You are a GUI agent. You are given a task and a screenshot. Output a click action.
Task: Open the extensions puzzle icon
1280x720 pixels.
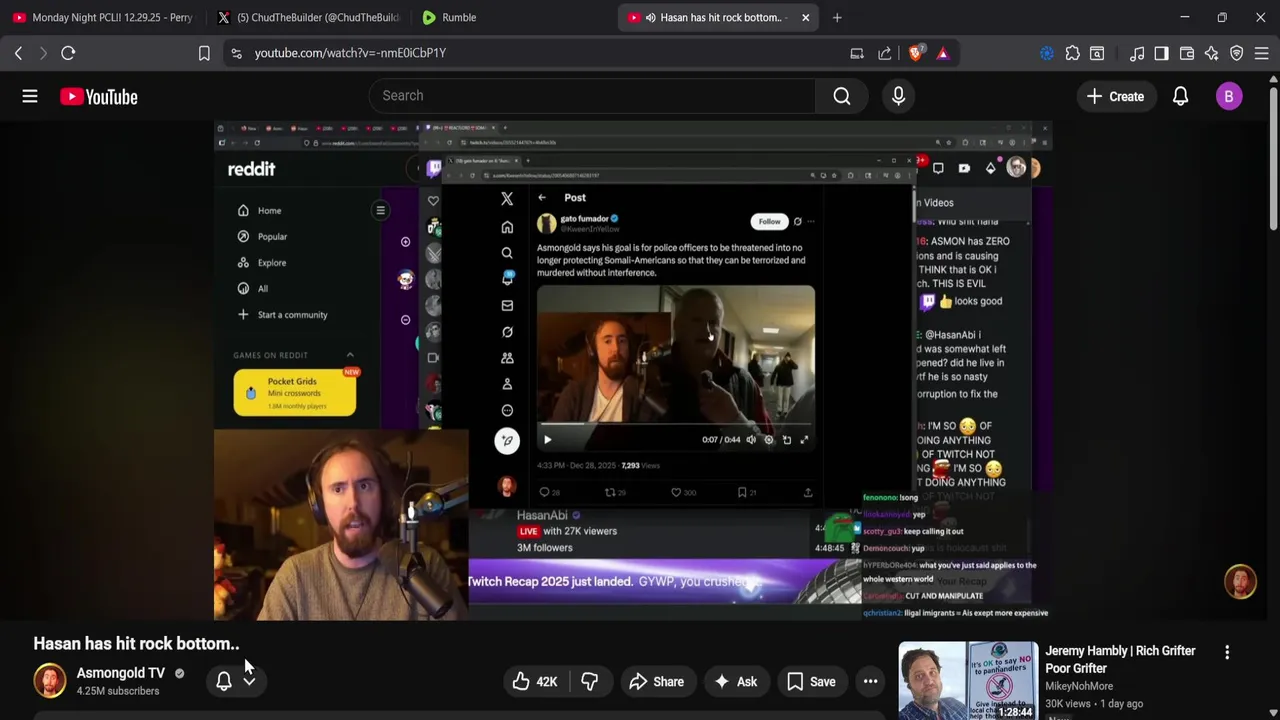pos(1072,53)
